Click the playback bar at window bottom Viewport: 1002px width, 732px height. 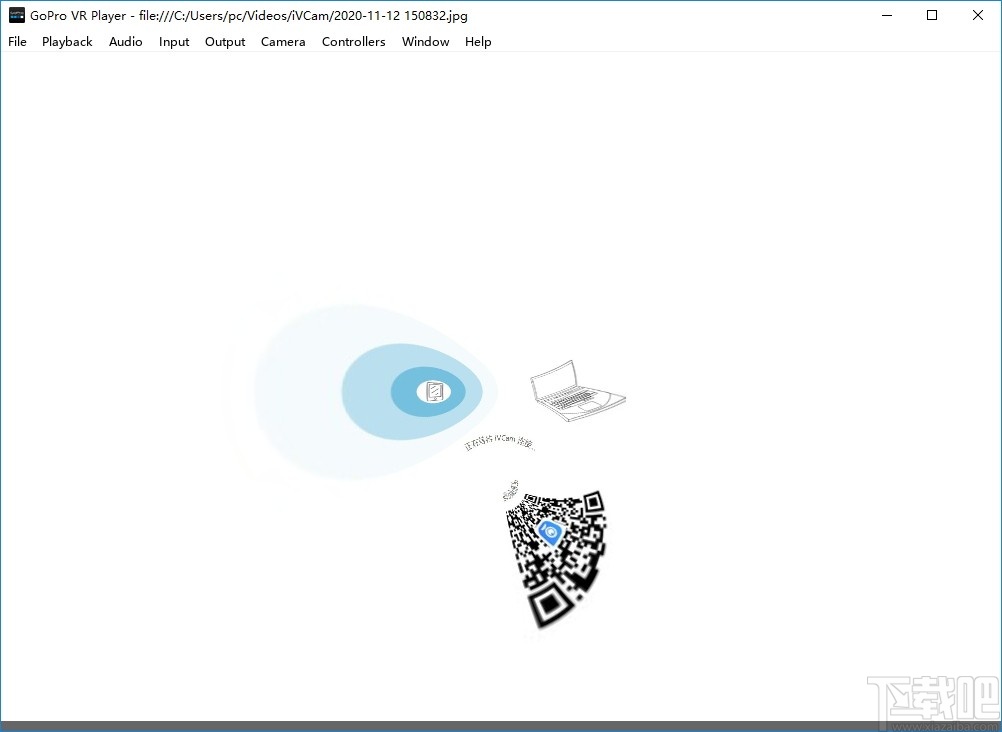coord(501,726)
